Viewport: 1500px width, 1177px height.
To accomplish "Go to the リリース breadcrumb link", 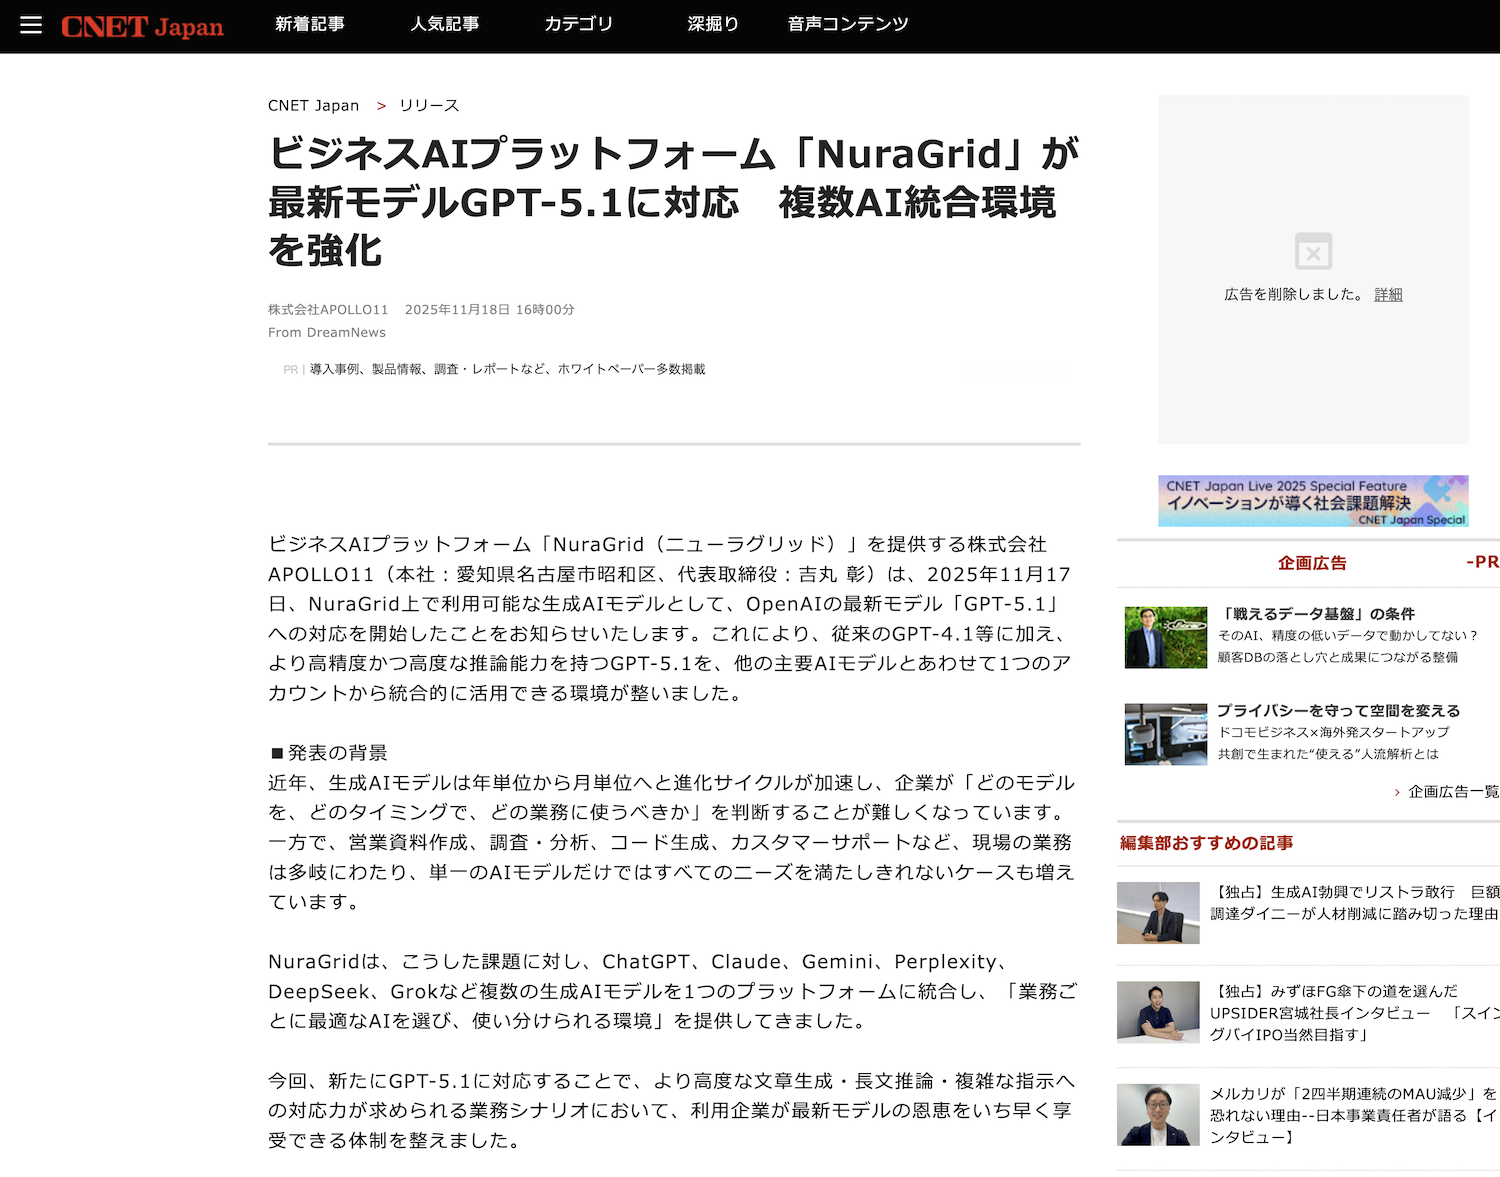I will tap(429, 106).
